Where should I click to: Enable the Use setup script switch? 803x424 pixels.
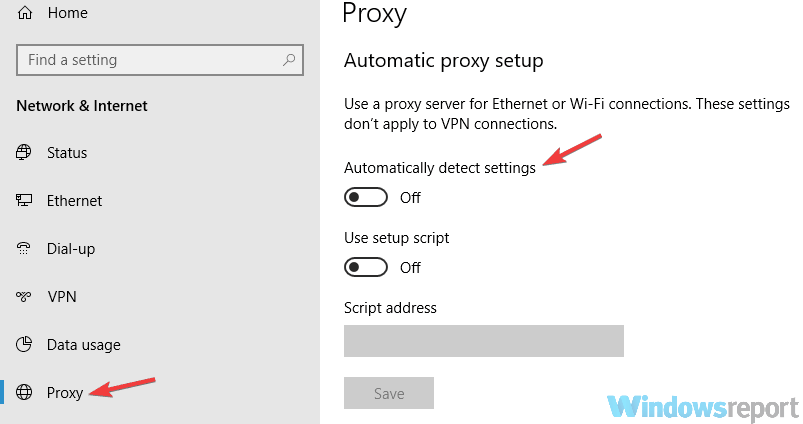(x=366, y=267)
